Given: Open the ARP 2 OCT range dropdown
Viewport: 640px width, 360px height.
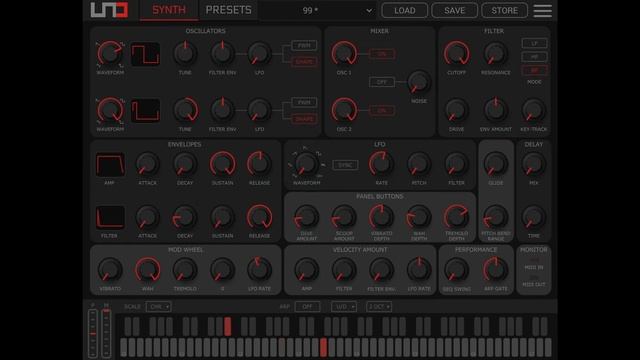Looking at the screenshot, I should 379,307.
